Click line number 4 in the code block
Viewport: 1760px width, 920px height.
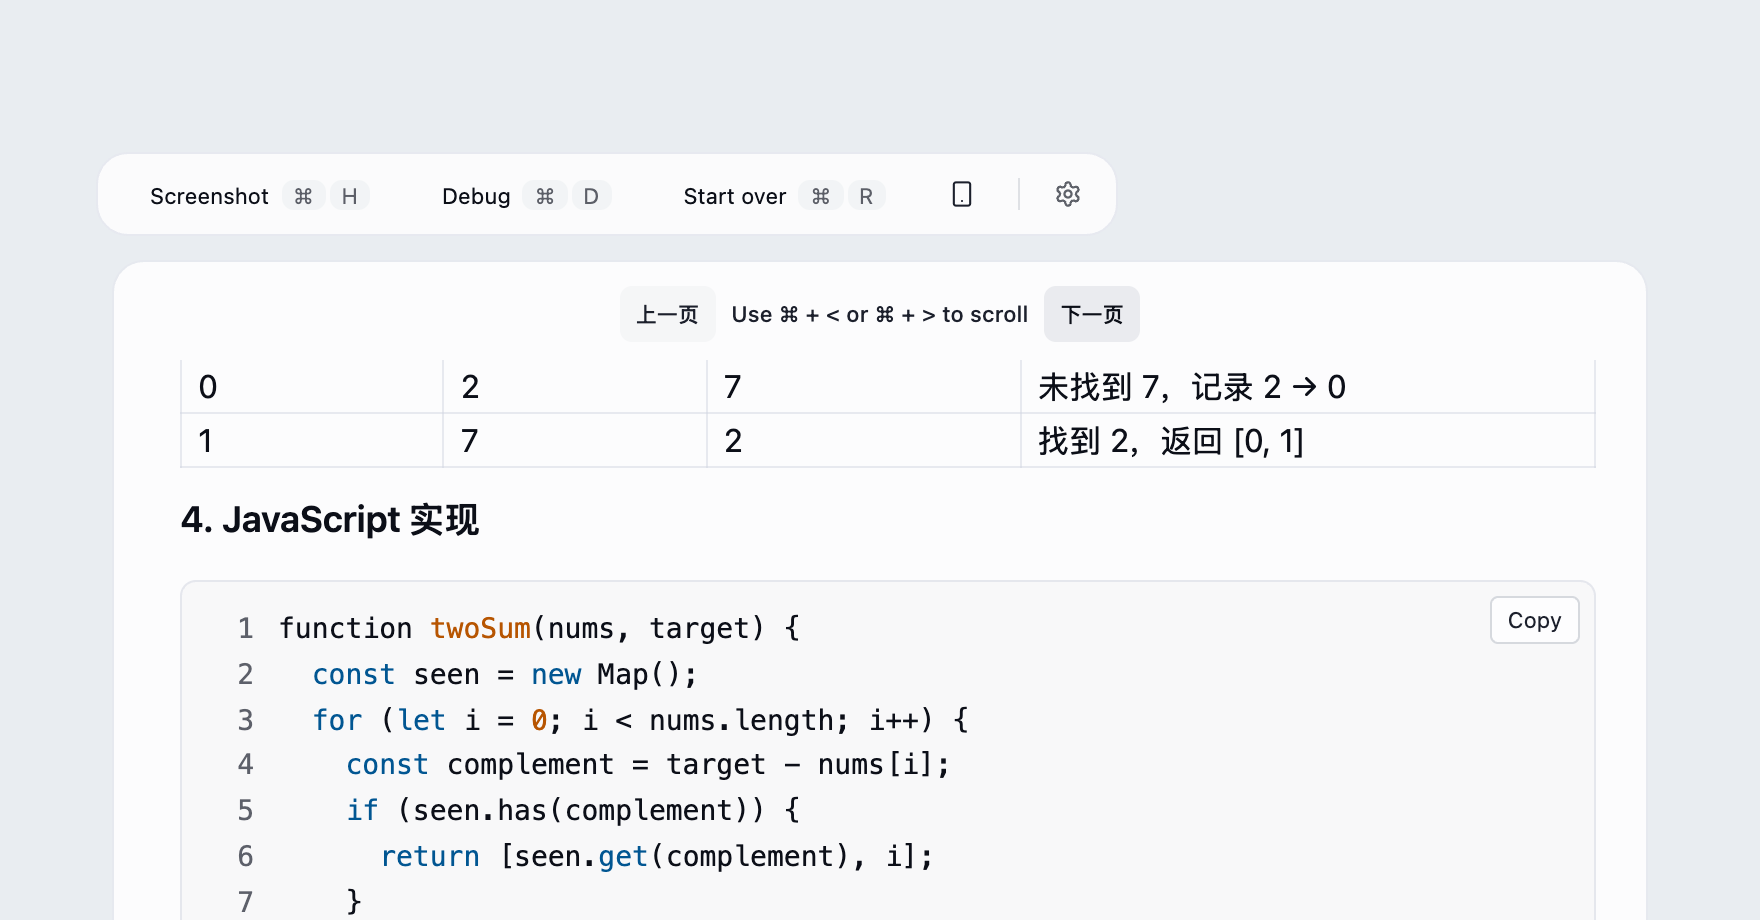point(245,764)
